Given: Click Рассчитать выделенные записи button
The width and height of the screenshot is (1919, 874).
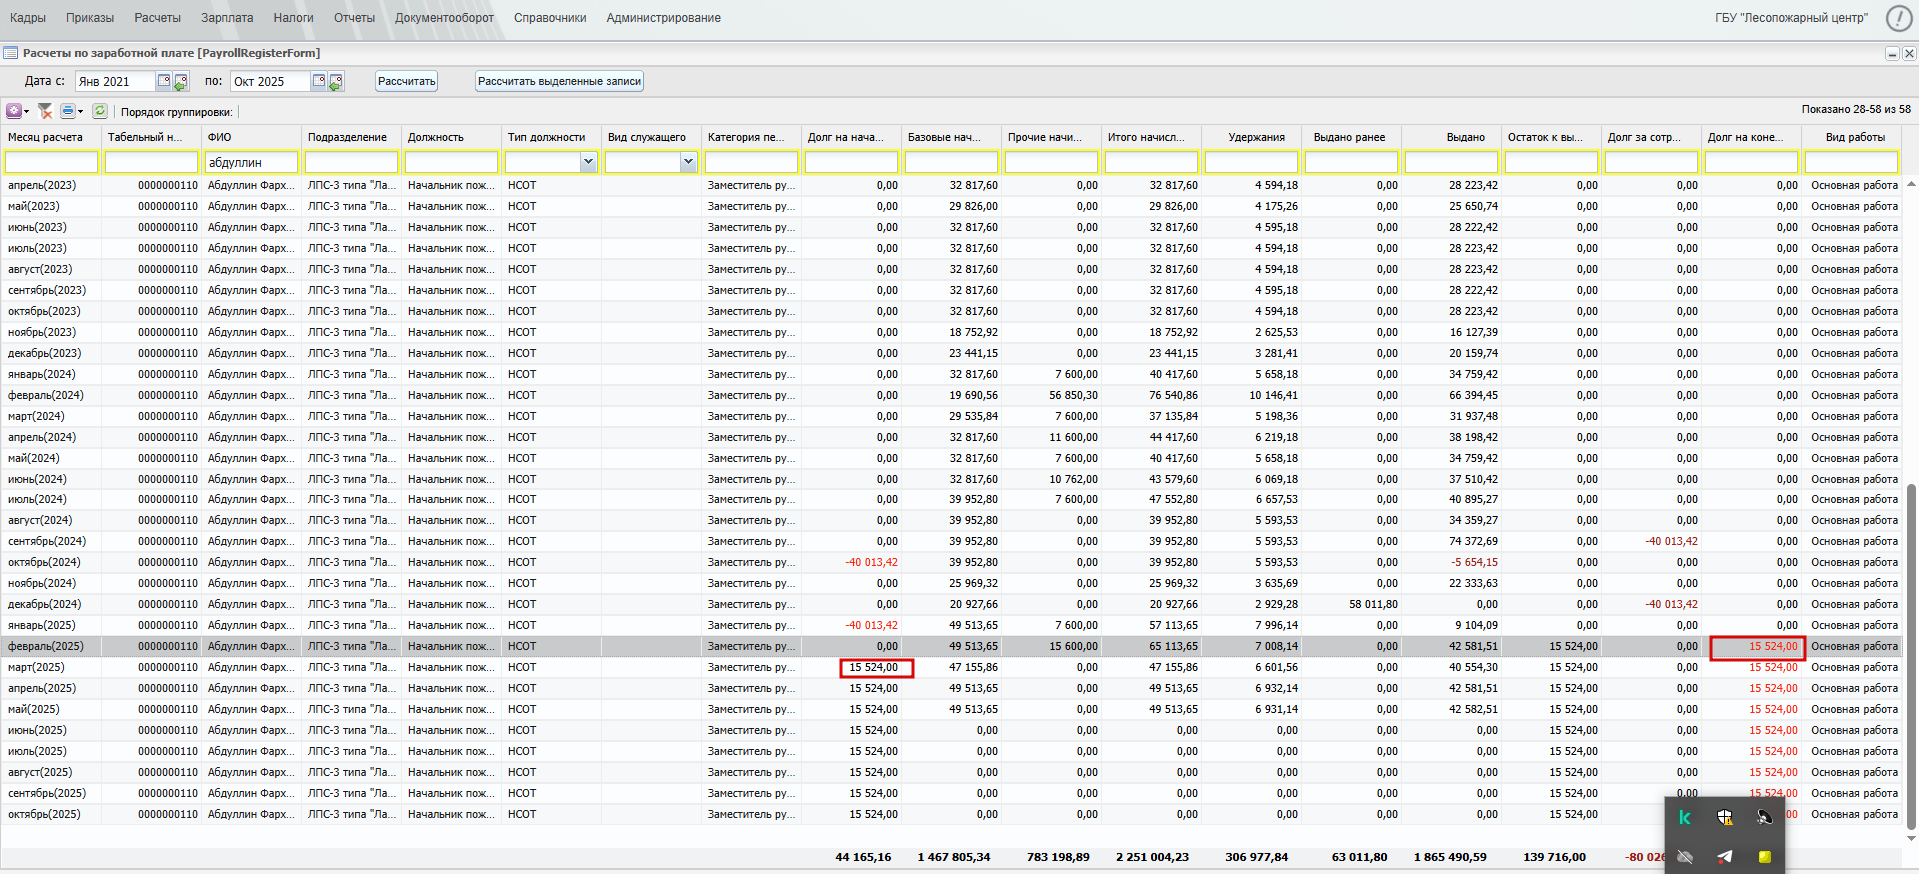Looking at the screenshot, I should click(559, 81).
